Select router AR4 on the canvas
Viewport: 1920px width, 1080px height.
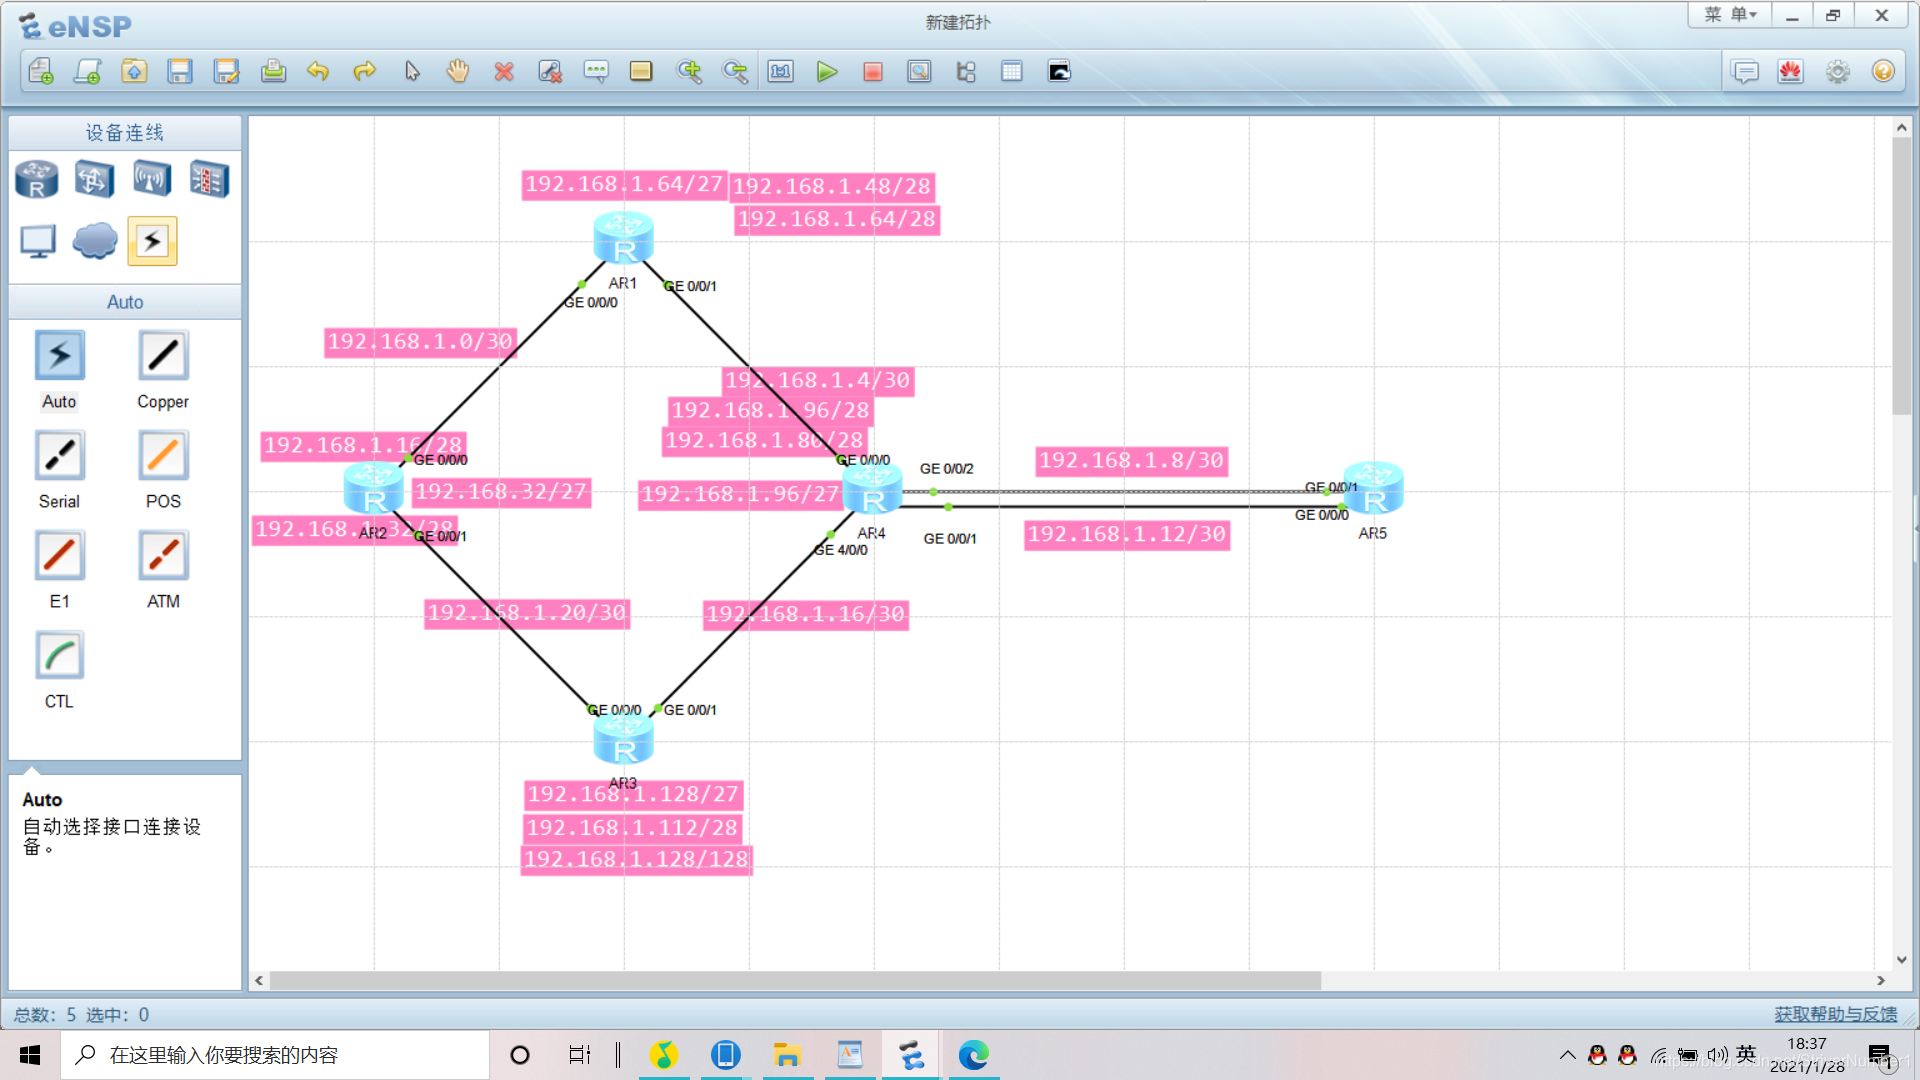[x=873, y=488]
